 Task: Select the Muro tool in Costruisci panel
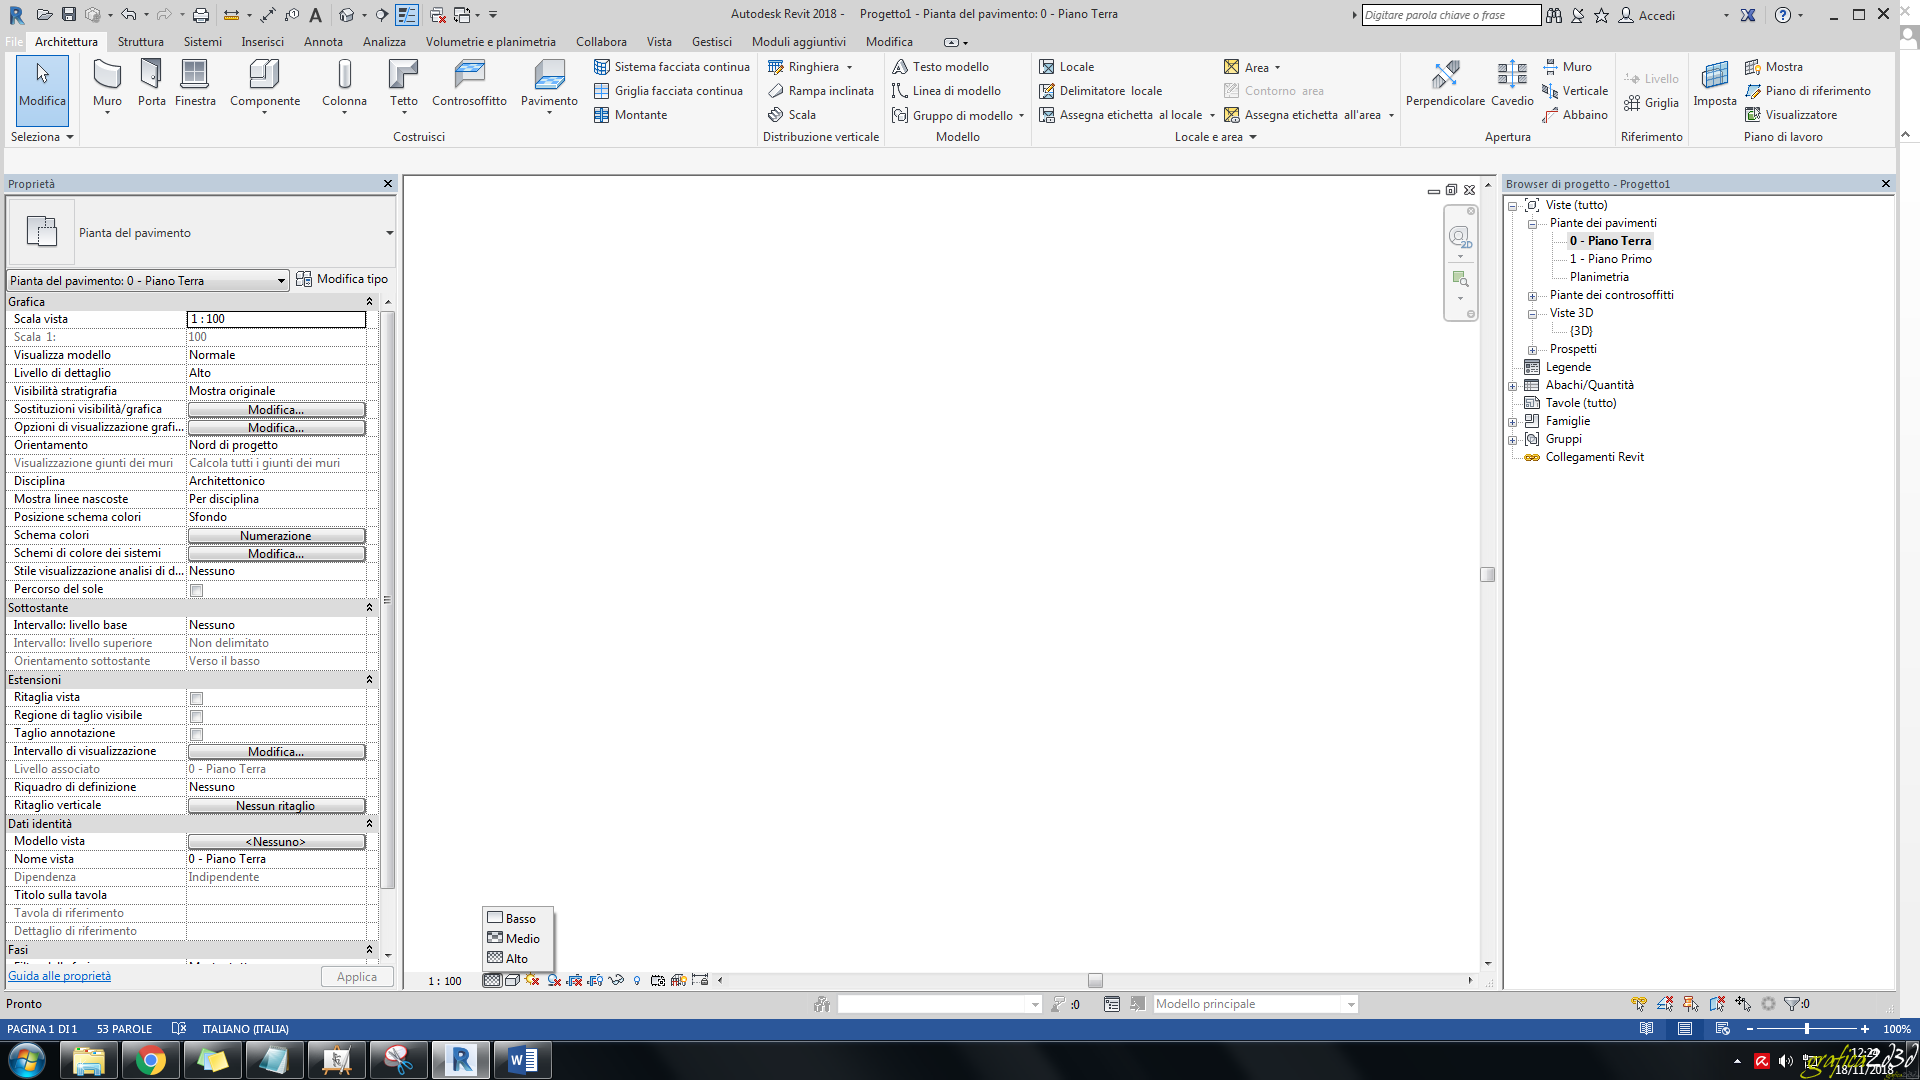pos(107,85)
